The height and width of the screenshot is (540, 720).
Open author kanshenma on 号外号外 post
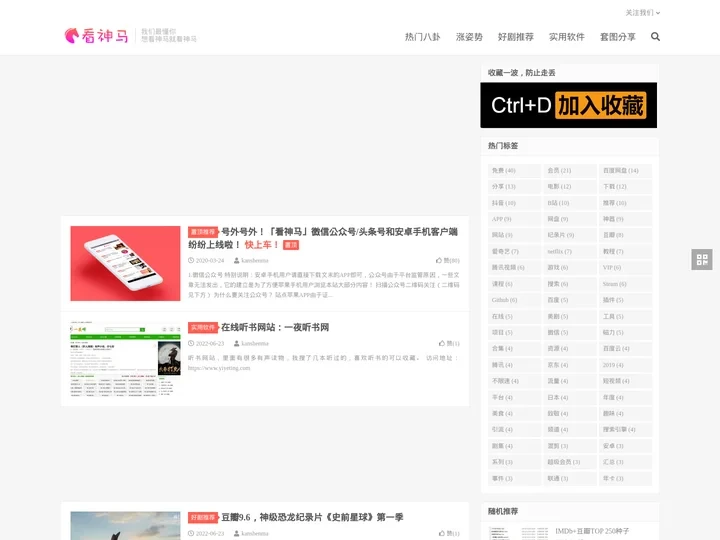[x=251, y=260]
